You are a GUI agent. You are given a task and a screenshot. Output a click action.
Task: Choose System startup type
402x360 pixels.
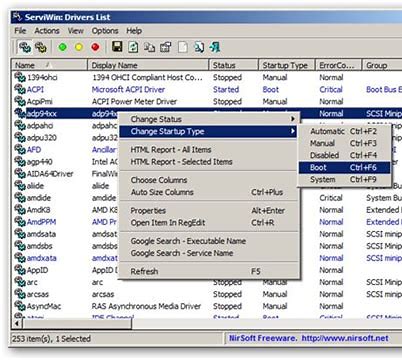click(344, 179)
